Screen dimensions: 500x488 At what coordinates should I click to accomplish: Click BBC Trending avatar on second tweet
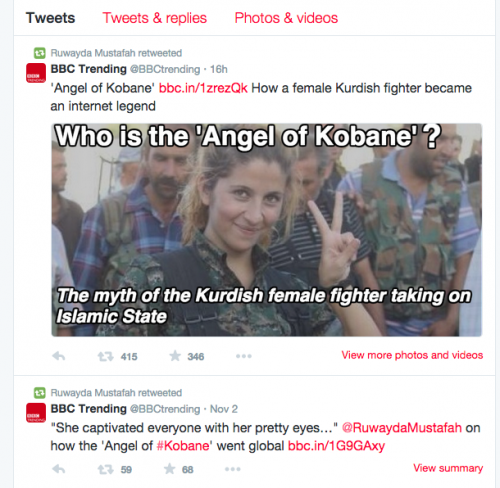tap(36, 413)
